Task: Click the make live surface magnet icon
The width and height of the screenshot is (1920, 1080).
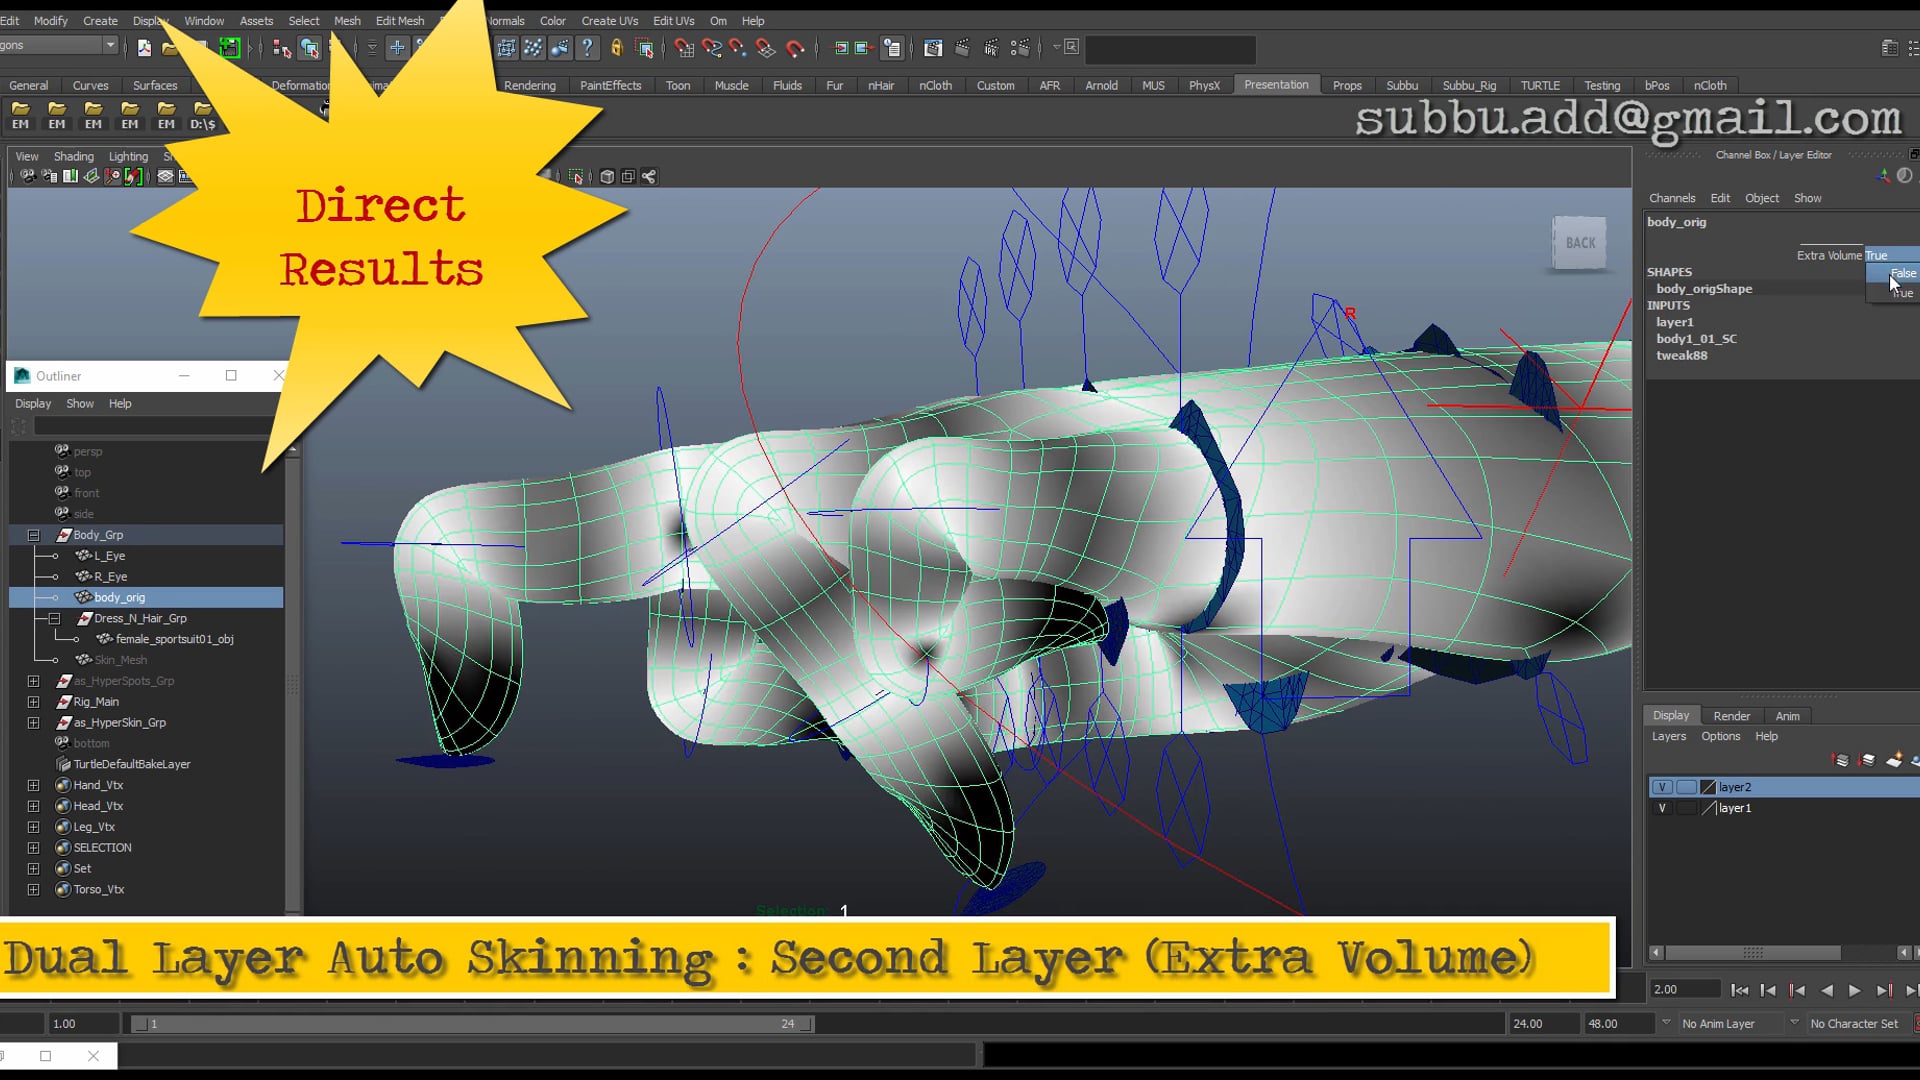Action: click(795, 48)
